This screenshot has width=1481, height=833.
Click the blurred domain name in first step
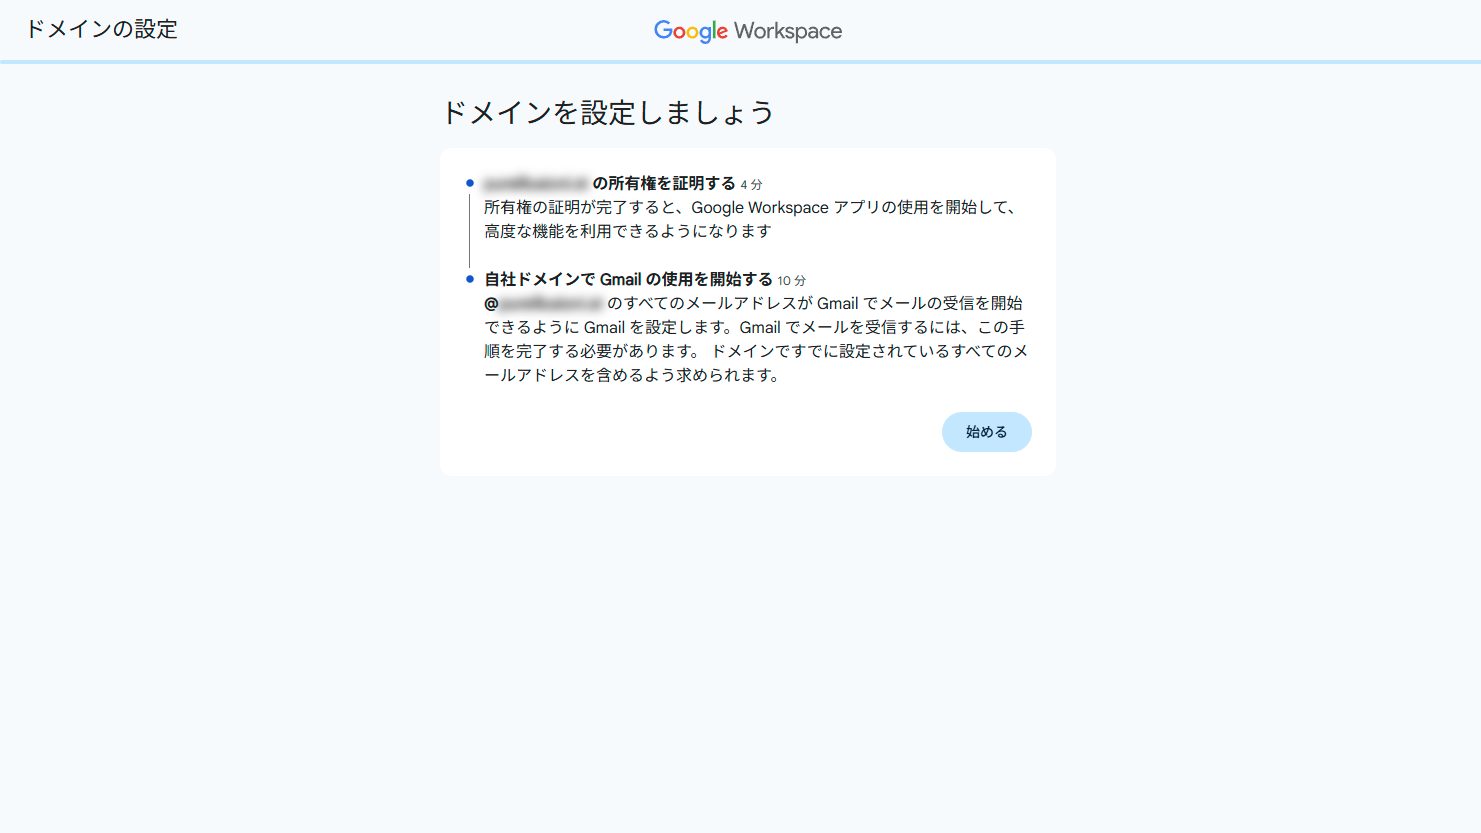535,184
